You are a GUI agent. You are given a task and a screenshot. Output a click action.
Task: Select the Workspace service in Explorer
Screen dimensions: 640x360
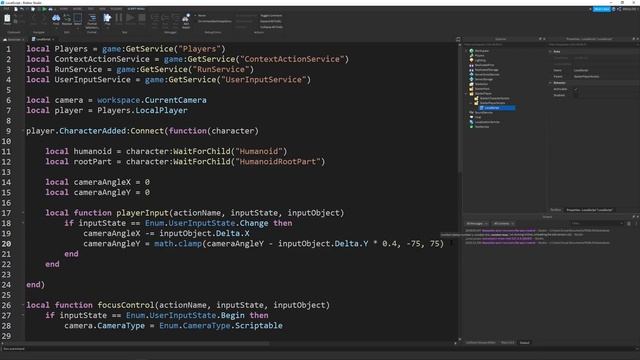(x=482, y=51)
